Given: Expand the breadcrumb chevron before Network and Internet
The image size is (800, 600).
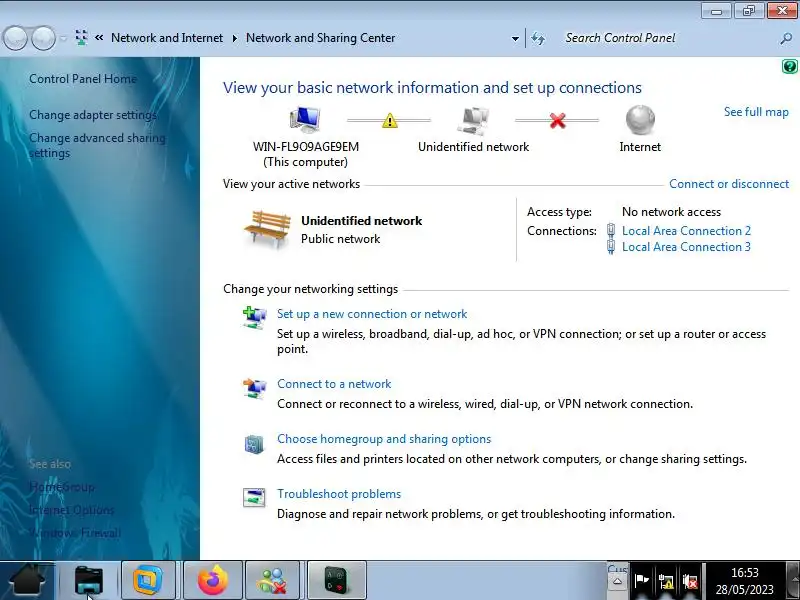Looking at the screenshot, I should point(99,38).
